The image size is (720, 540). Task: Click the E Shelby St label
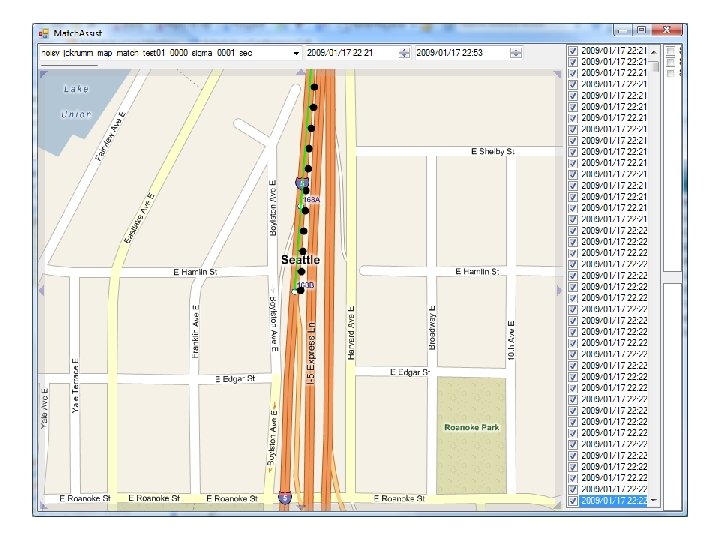[x=493, y=152]
